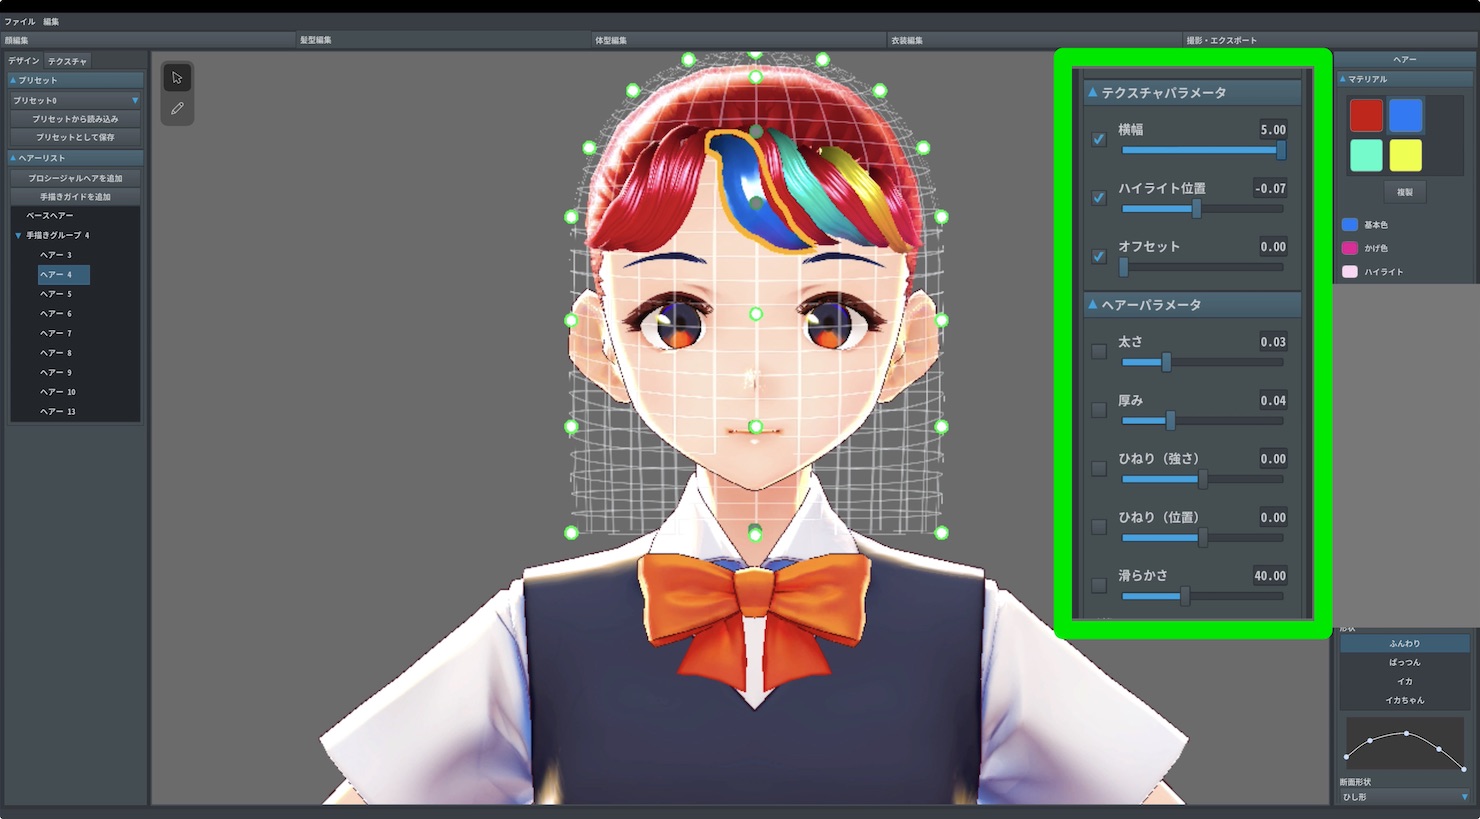Uncheck the ハイライト位置 checkbox
The height and width of the screenshot is (819, 1480).
[x=1099, y=197]
